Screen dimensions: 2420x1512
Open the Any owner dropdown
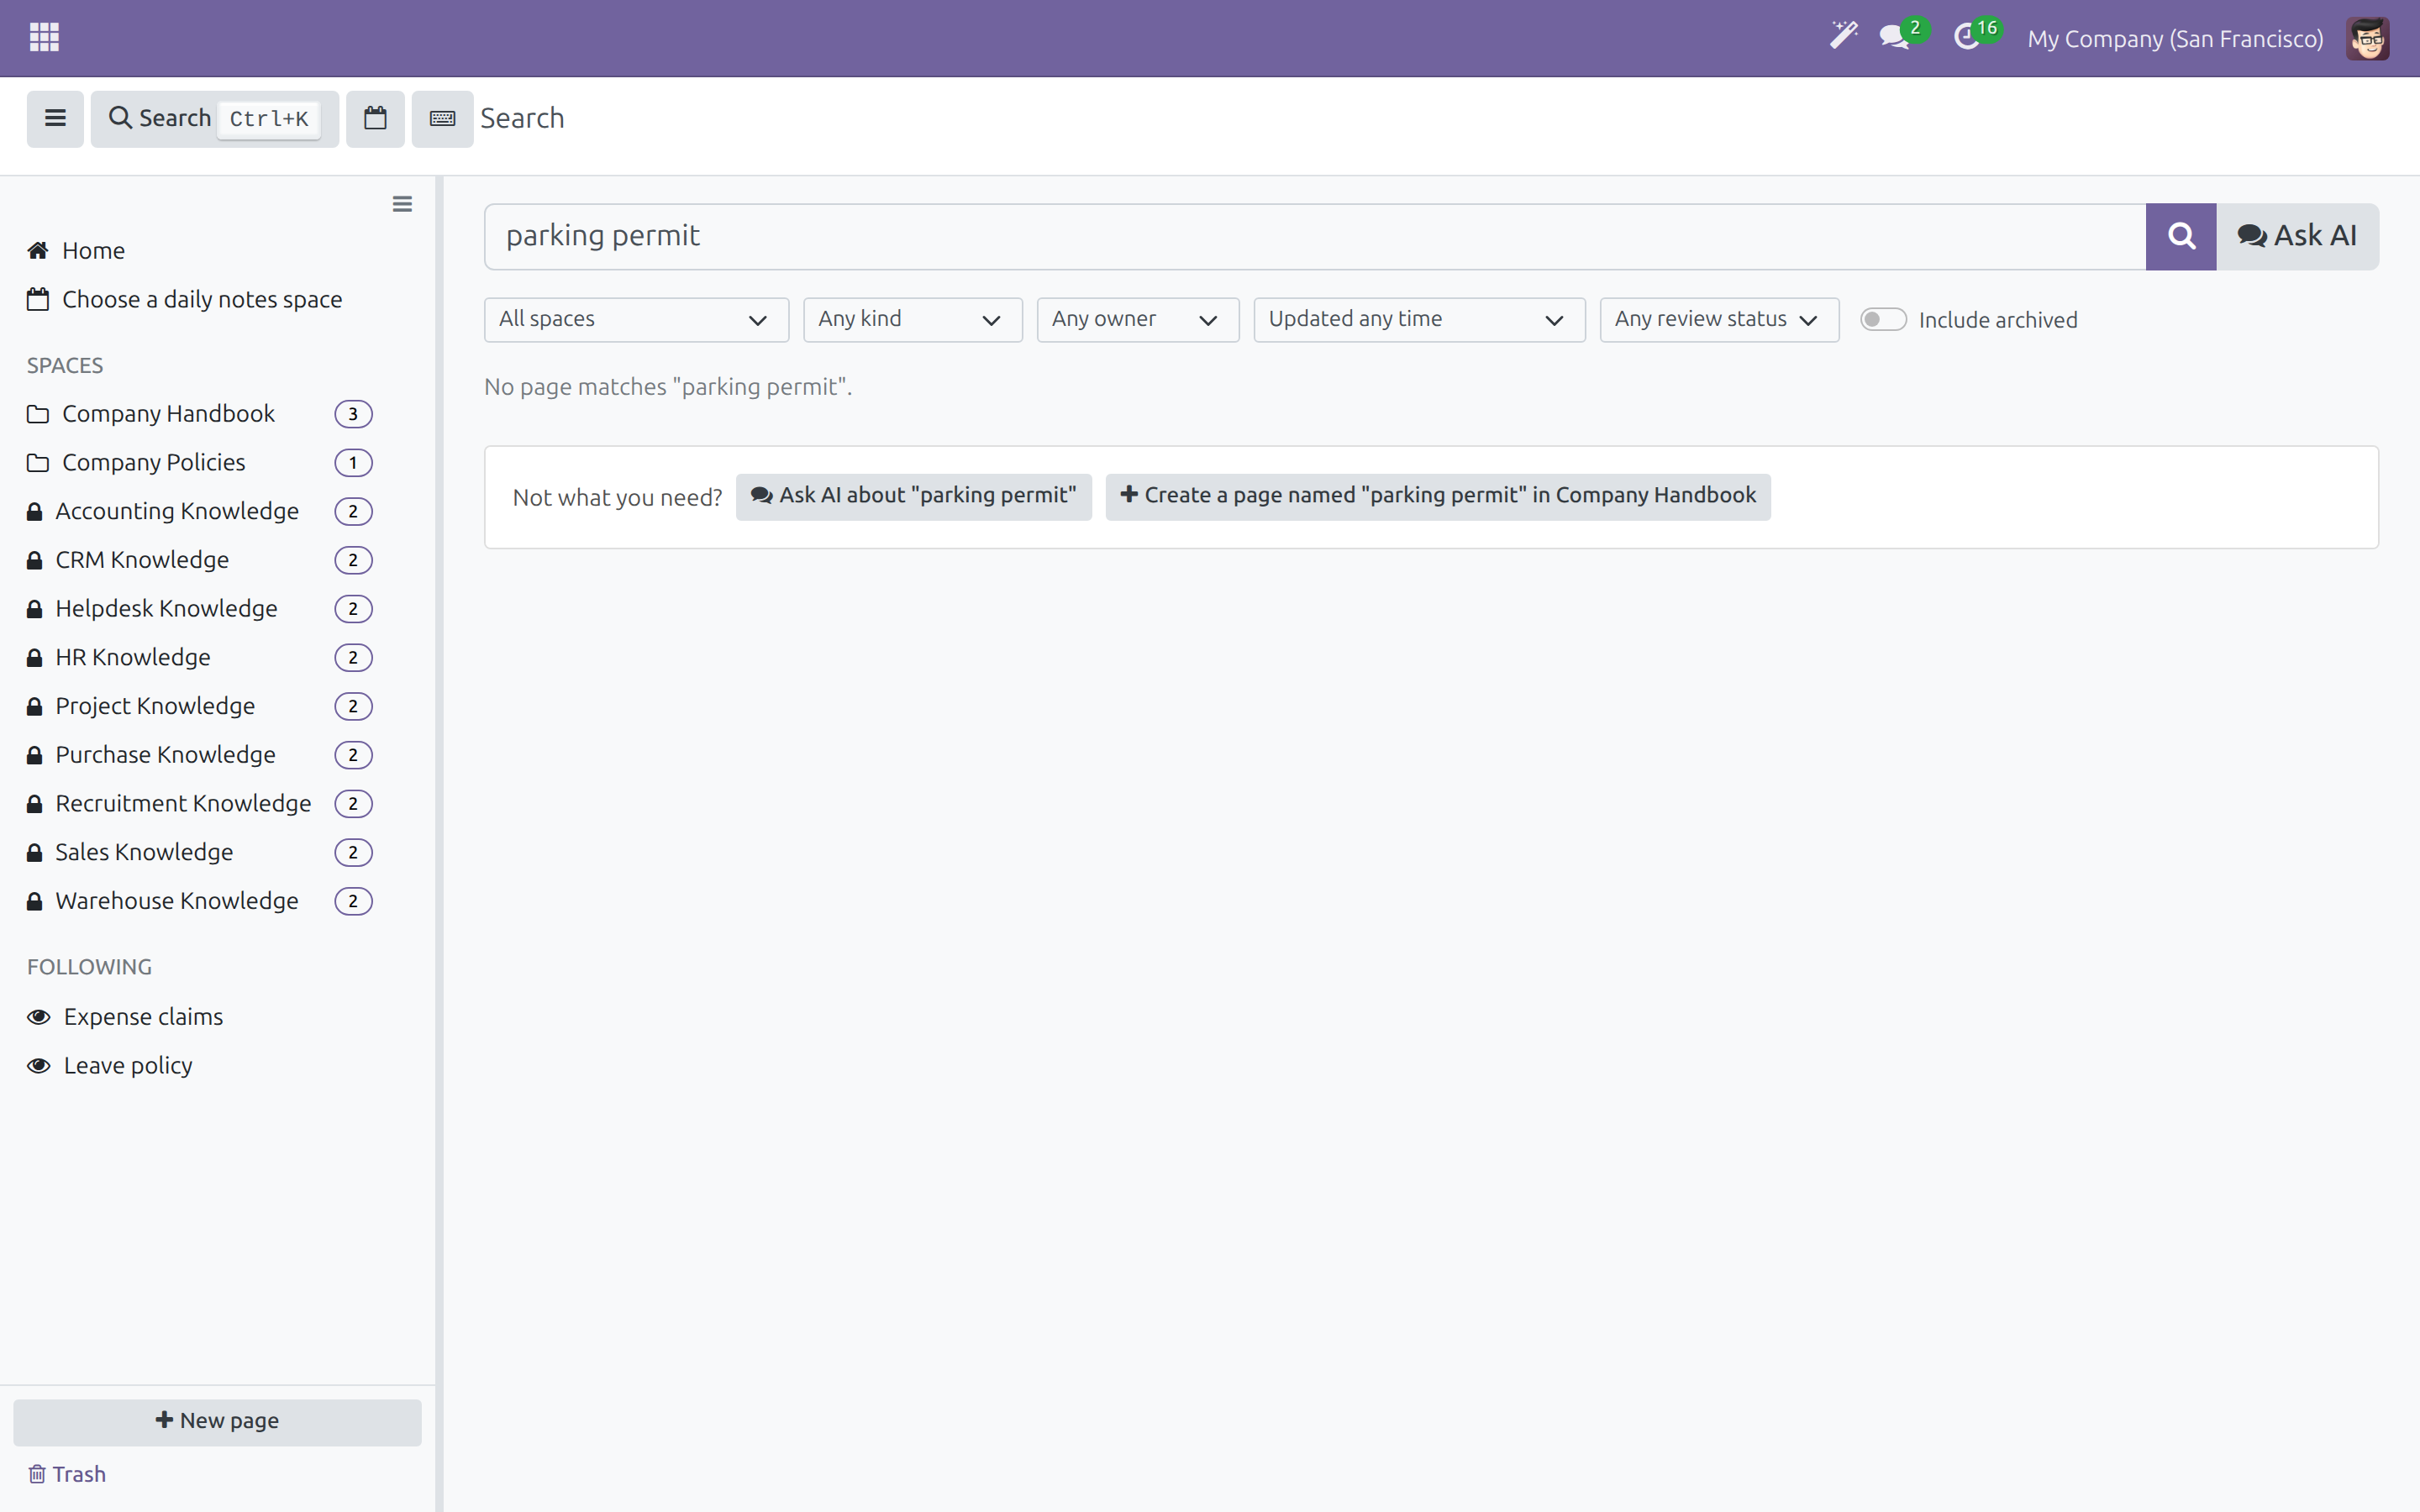(x=1137, y=320)
